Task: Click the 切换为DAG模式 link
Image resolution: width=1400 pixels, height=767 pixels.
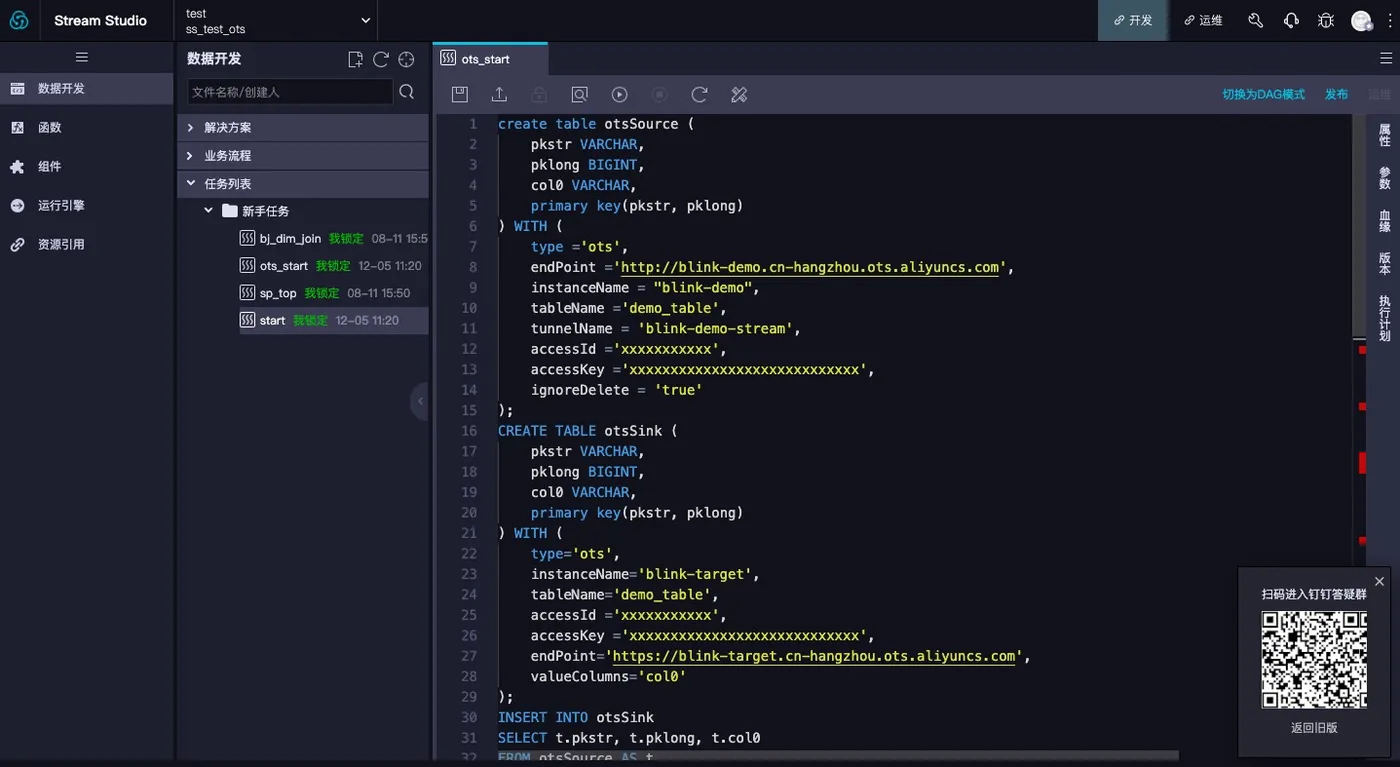Action: (1263, 94)
